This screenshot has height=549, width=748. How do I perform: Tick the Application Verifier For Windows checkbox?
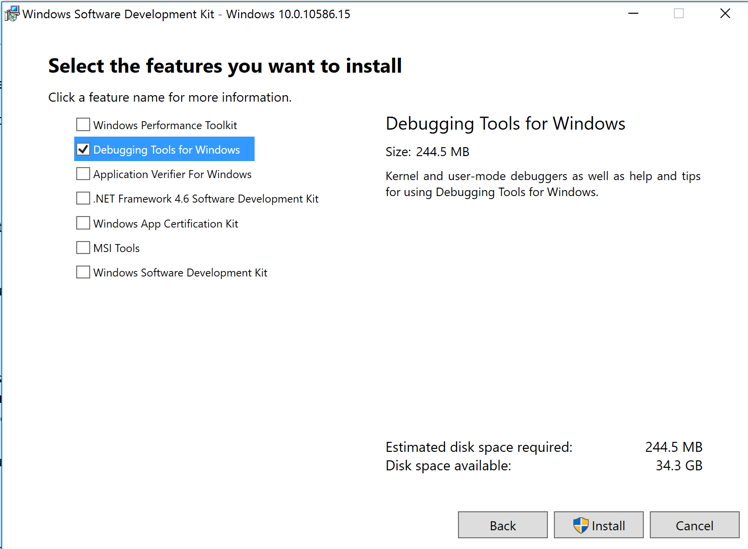83,174
